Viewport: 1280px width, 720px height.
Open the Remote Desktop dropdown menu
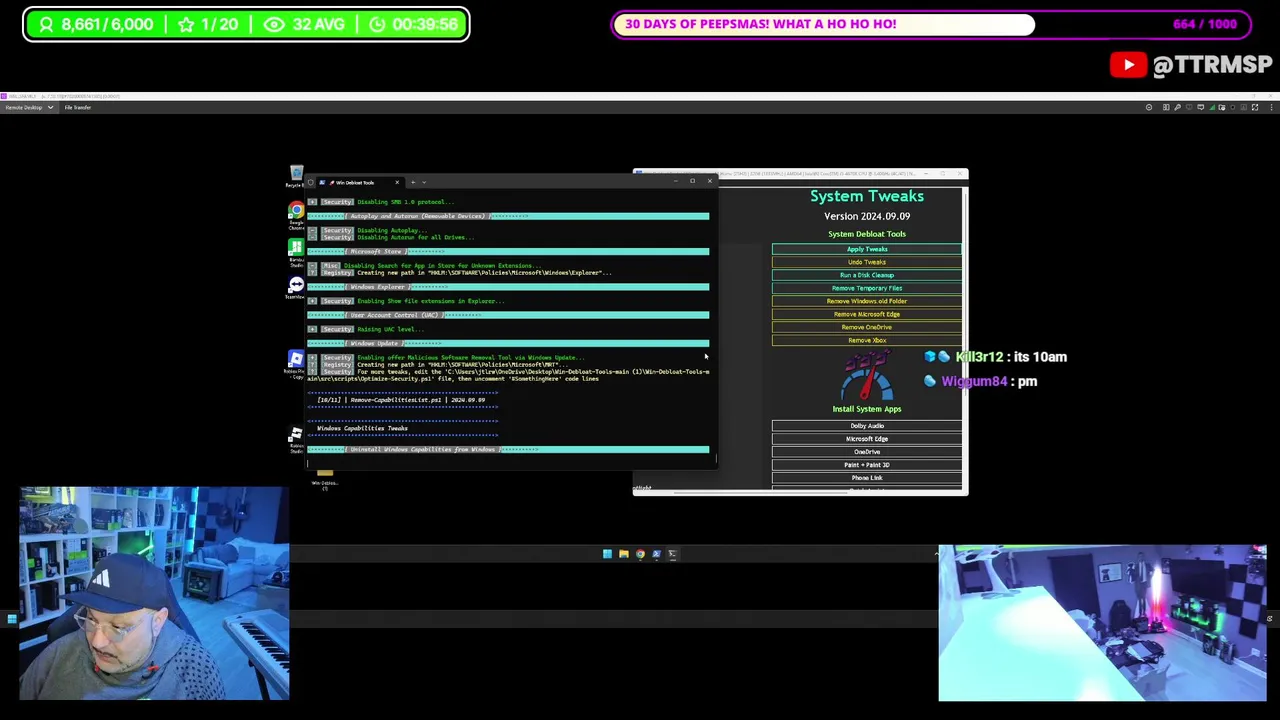[x=50, y=107]
